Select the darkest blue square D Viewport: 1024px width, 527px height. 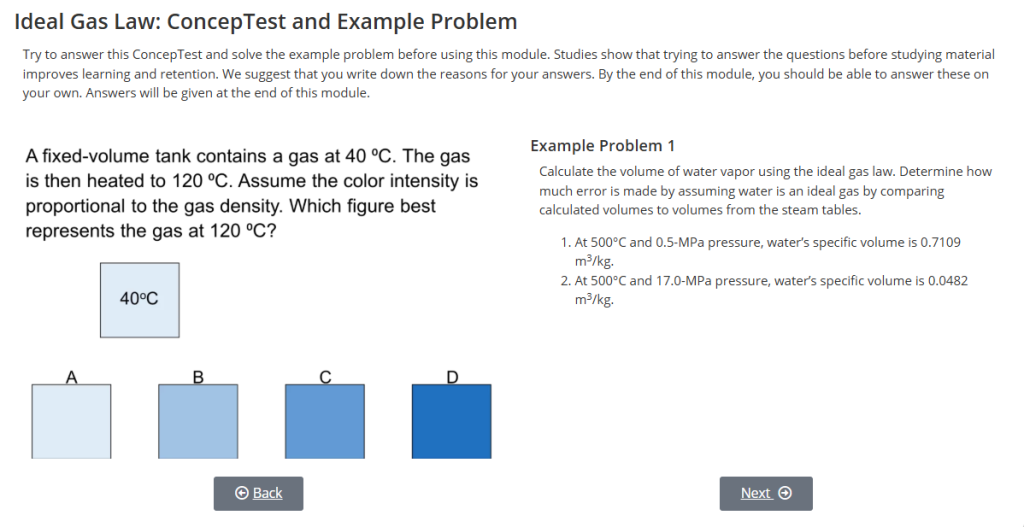tap(452, 421)
